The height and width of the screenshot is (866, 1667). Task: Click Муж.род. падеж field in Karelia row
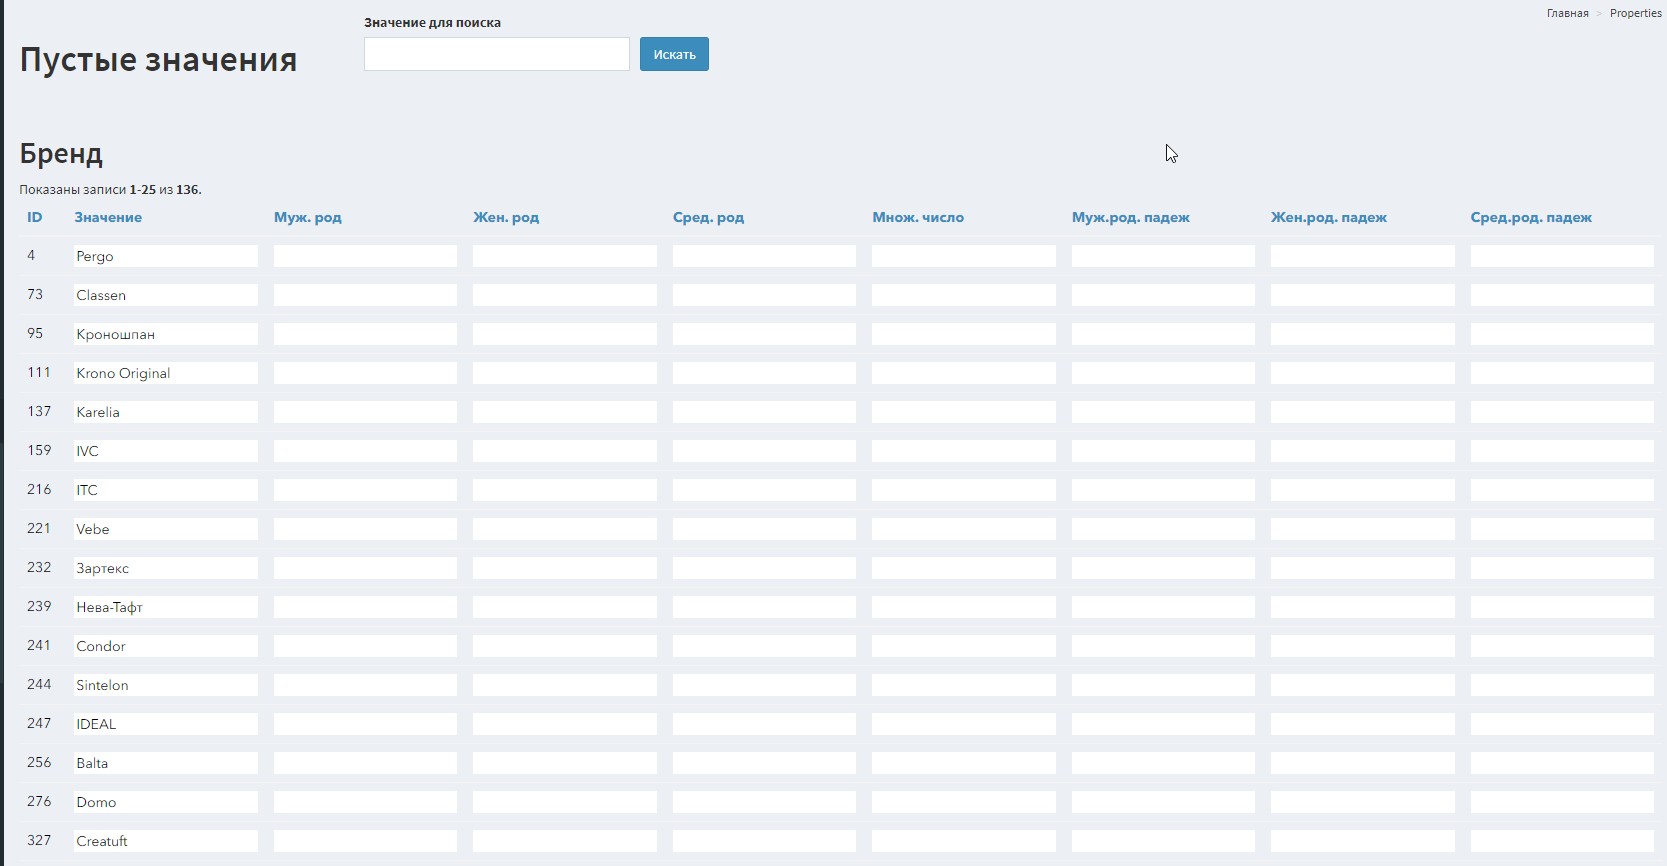tap(1163, 412)
